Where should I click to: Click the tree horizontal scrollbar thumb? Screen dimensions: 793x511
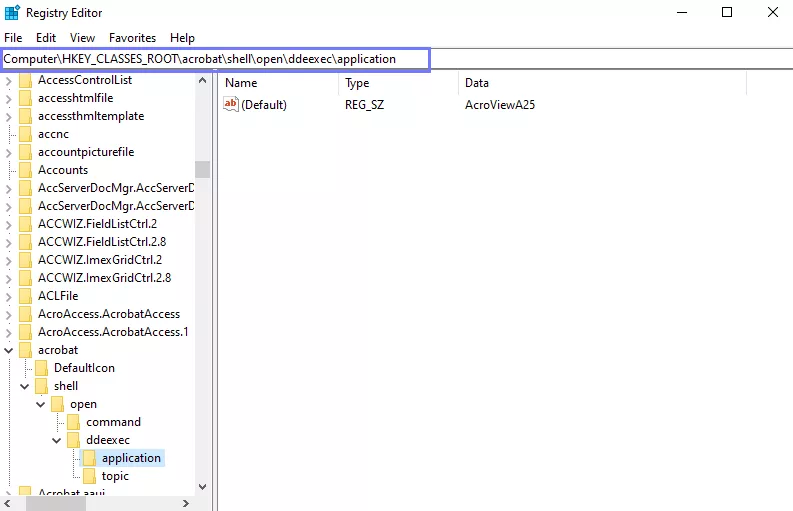(x=56, y=503)
